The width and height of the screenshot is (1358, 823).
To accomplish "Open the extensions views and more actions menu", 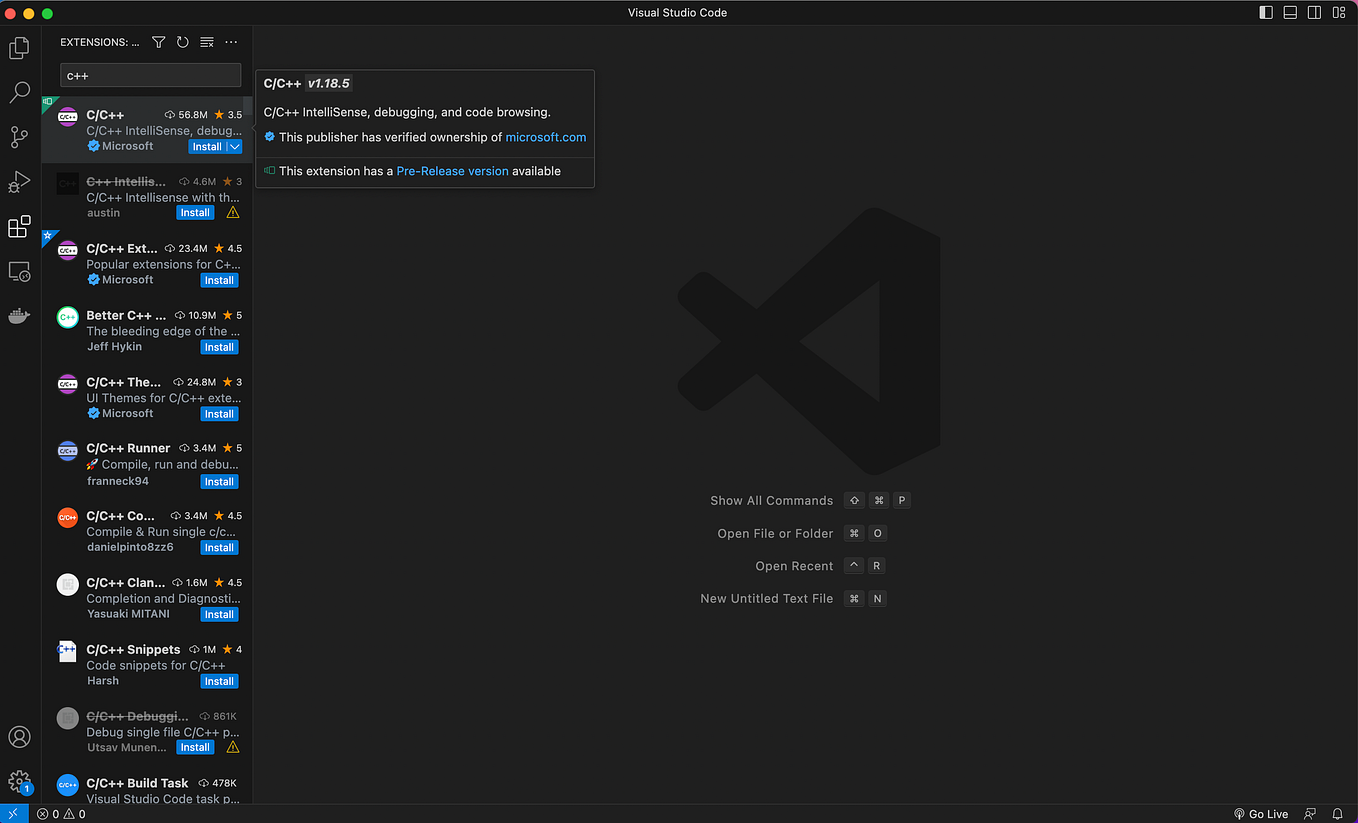I will click(232, 42).
